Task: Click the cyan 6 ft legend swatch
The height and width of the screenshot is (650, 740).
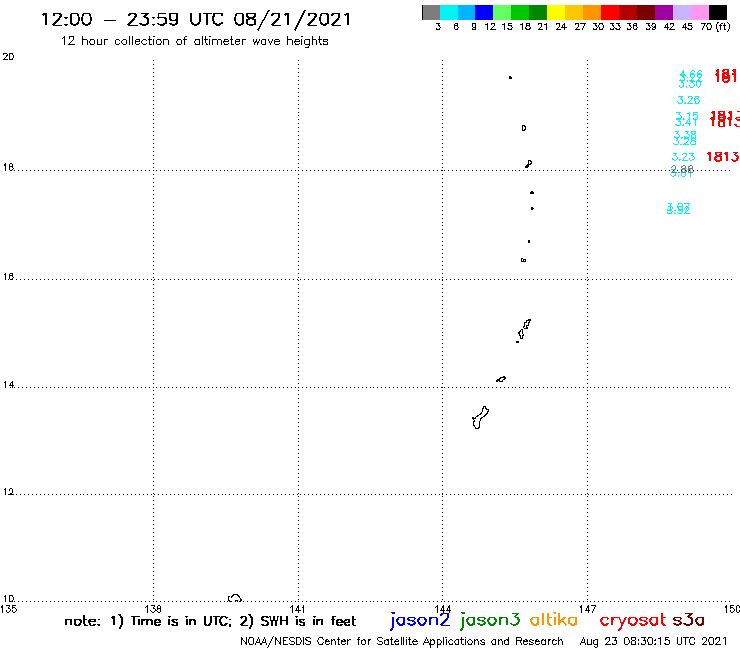Action: pos(449,12)
